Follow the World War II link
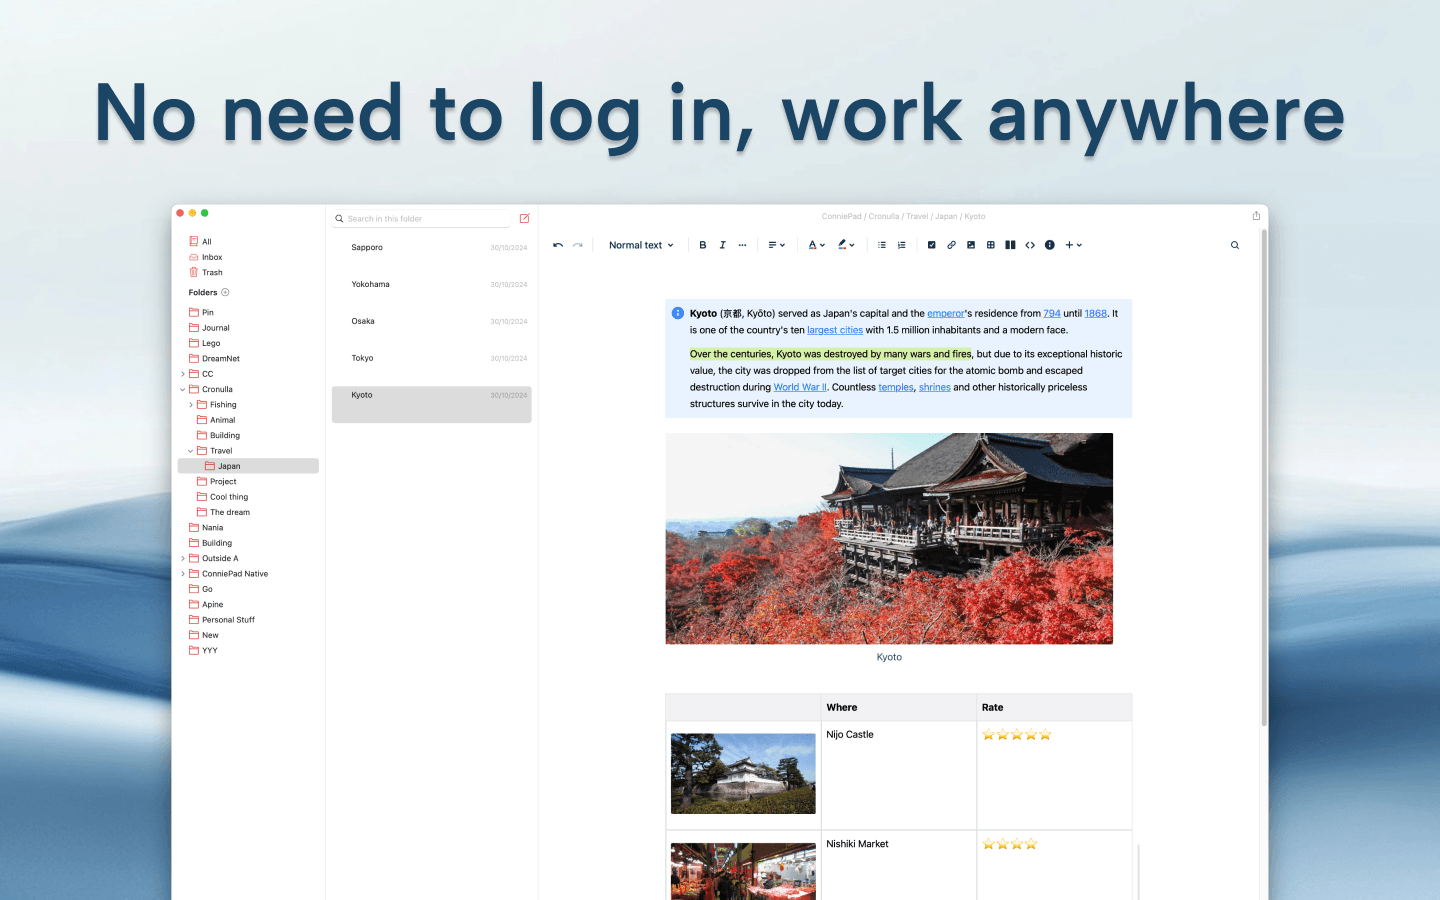Screen dimensions: 1440x900 [x=799, y=387]
